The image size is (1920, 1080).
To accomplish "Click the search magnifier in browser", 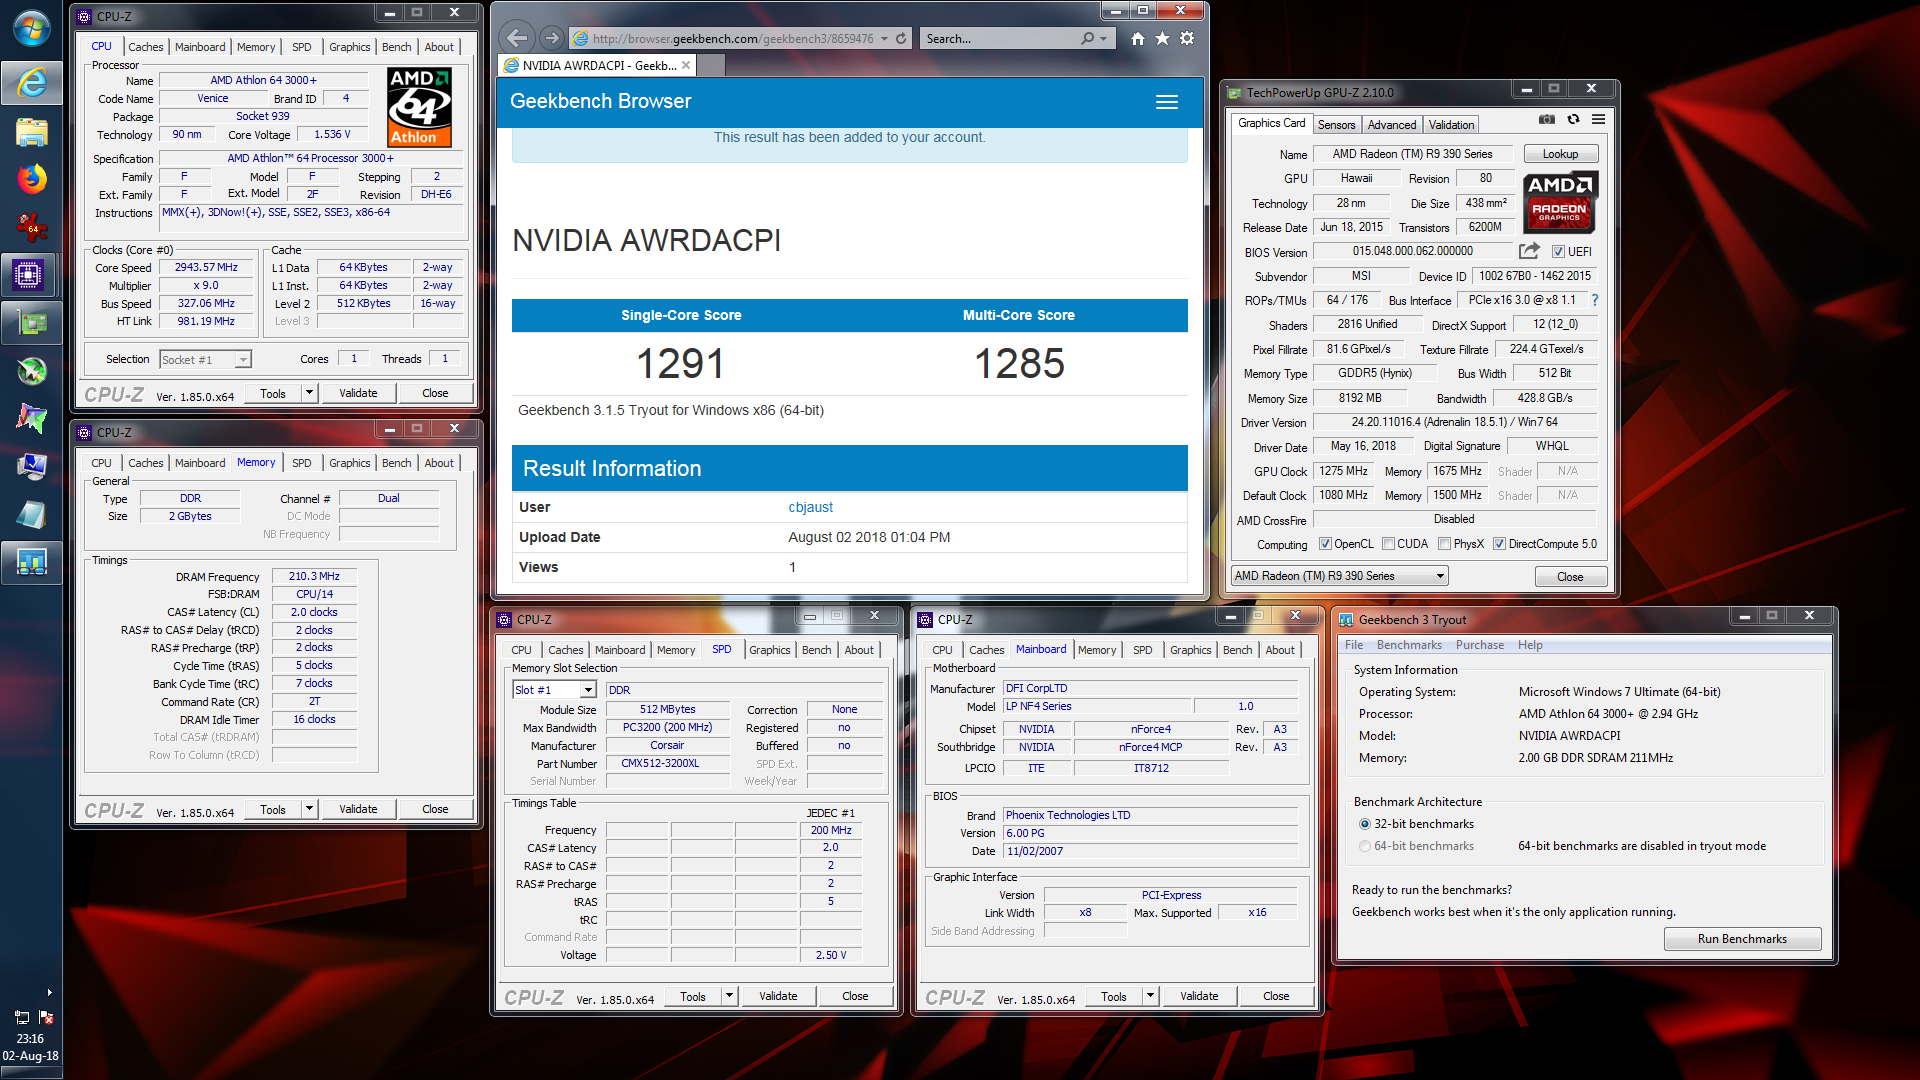I will (x=1087, y=38).
